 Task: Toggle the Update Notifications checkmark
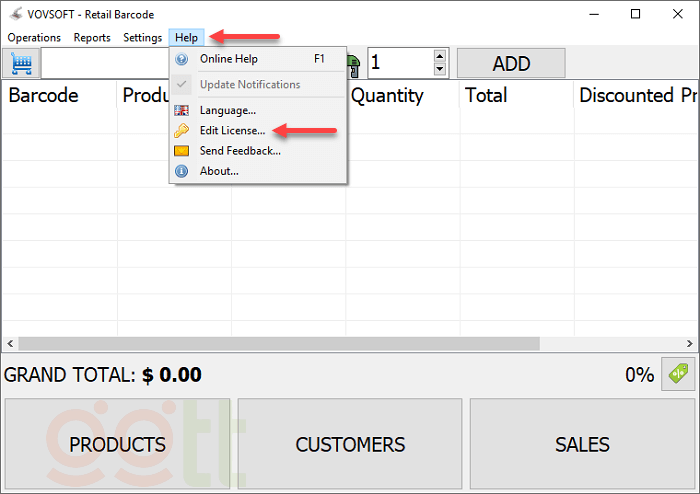coord(181,85)
